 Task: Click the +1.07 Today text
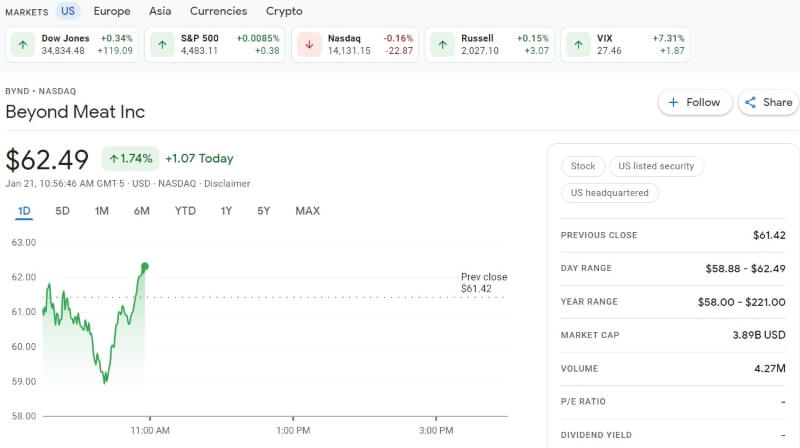199,159
